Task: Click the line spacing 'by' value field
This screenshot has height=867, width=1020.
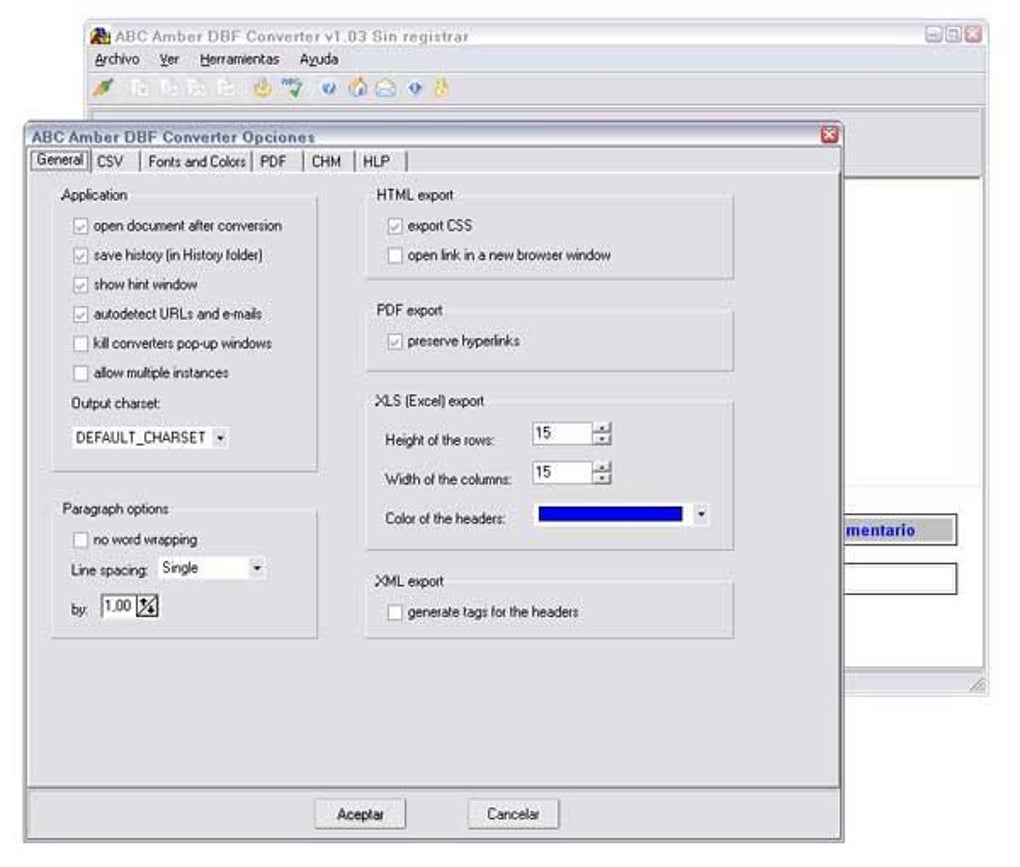Action: 118,606
